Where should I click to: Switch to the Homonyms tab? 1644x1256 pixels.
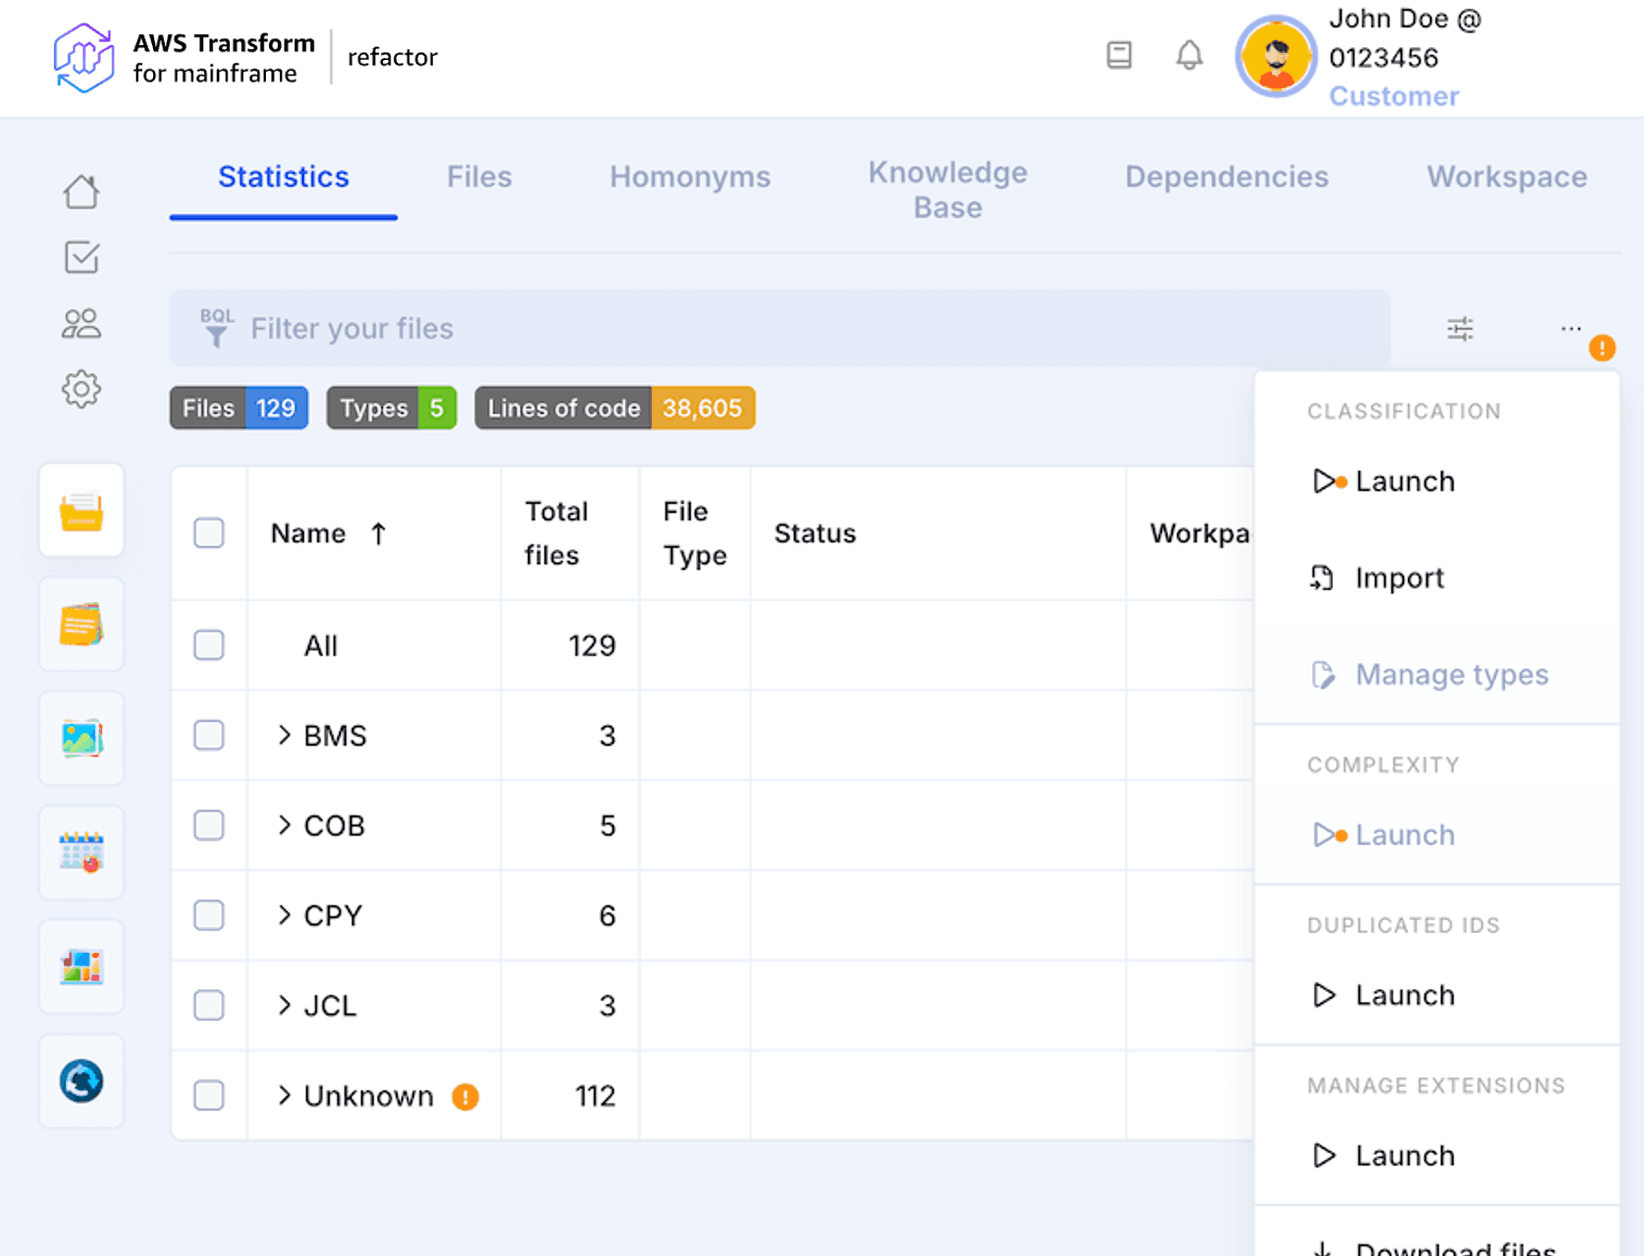point(690,177)
